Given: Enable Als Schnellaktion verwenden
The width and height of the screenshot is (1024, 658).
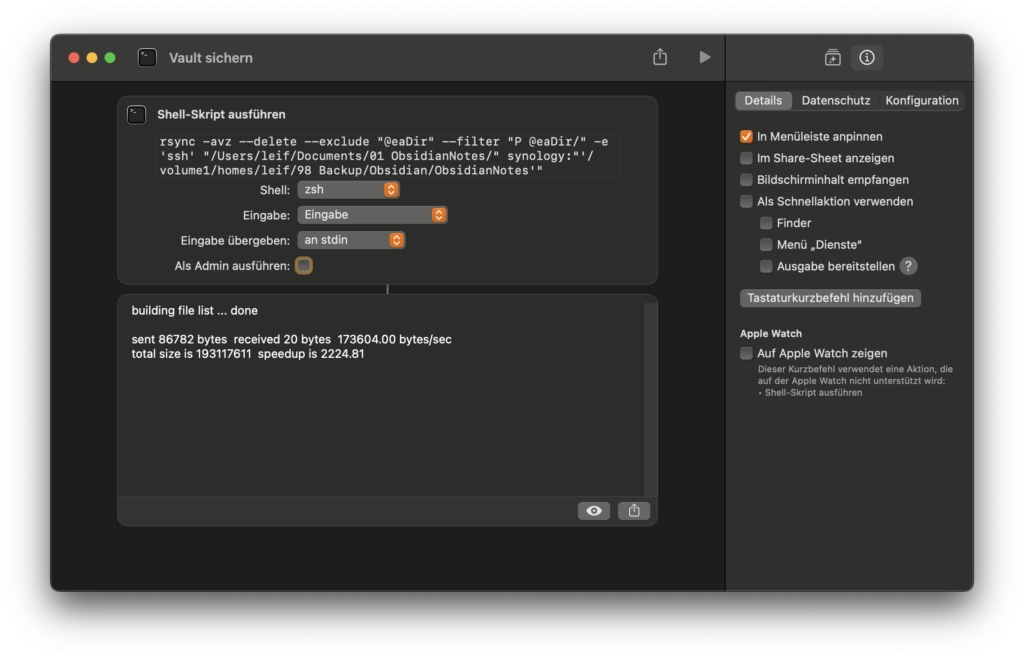Looking at the screenshot, I should point(746,201).
